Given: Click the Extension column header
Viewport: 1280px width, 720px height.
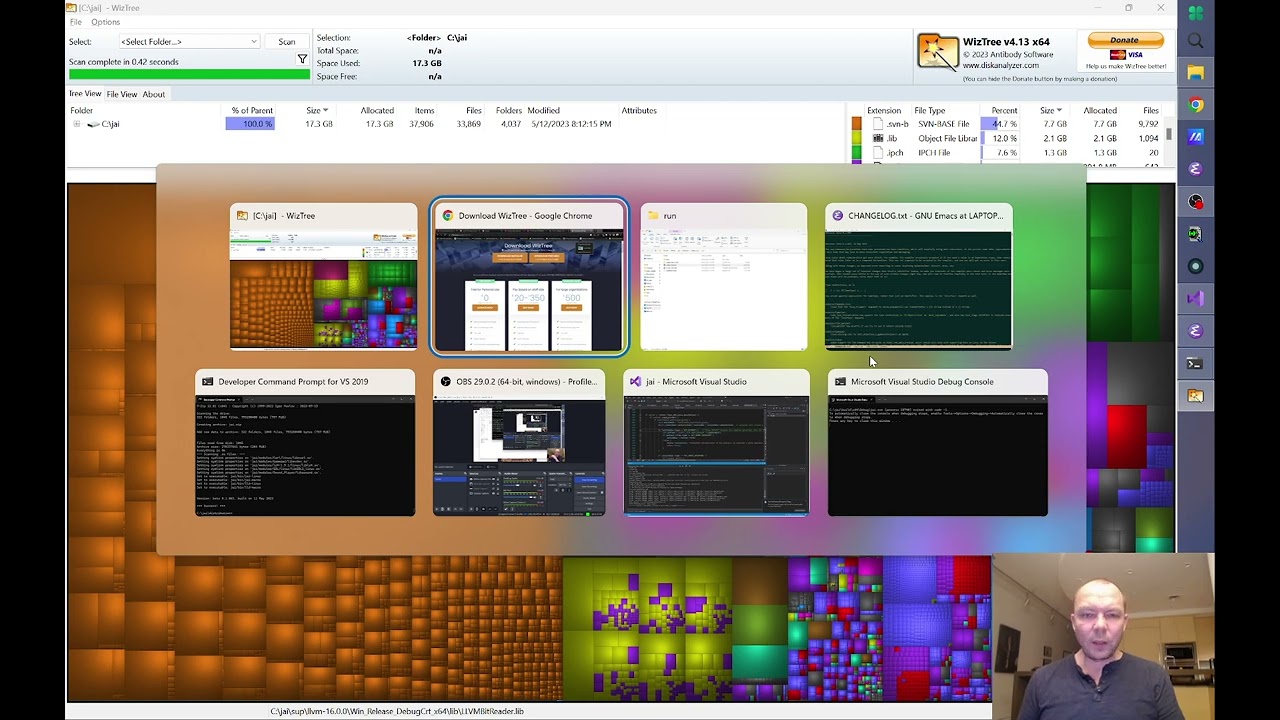Looking at the screenshot, I should 884,110.
